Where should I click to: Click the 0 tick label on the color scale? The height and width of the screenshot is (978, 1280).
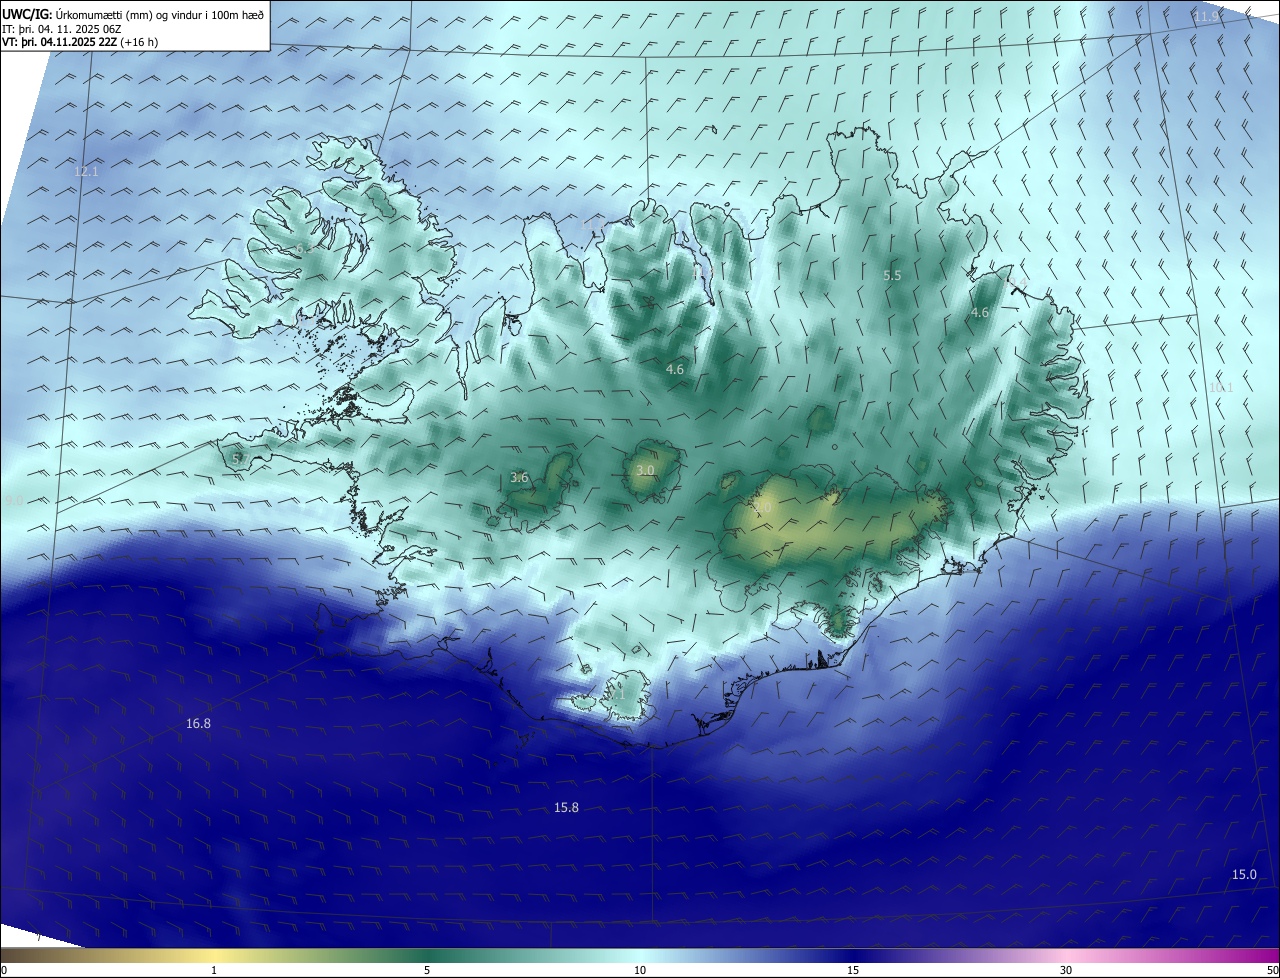pos(3,970)
